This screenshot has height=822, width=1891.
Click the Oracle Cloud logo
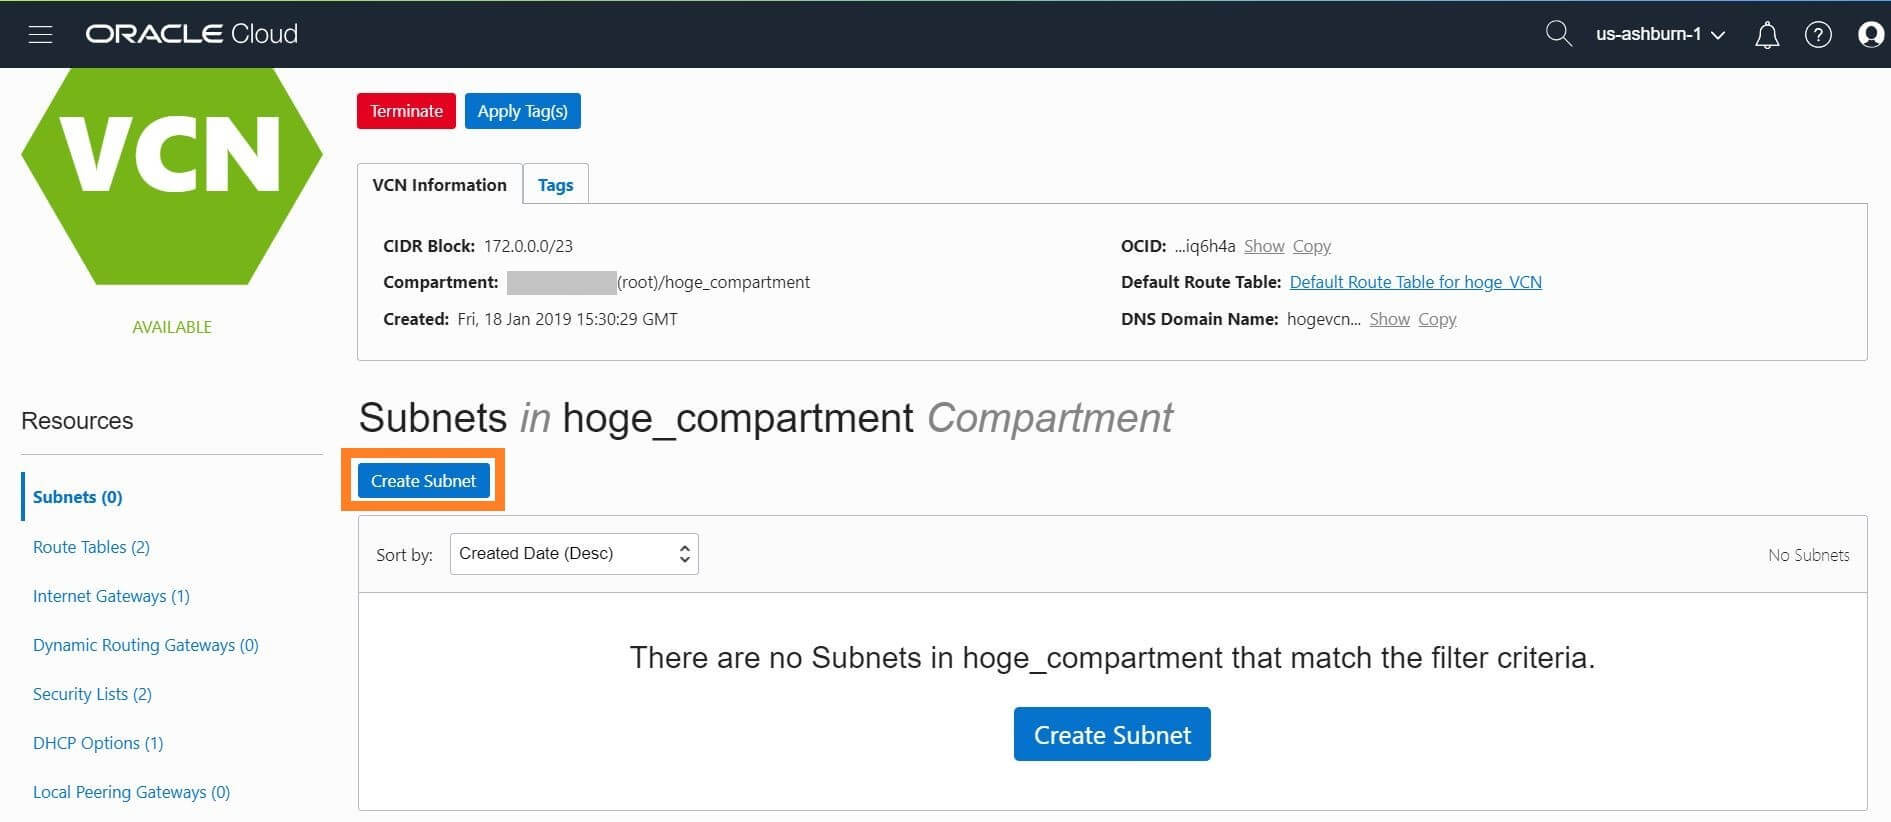coord(191,34)
